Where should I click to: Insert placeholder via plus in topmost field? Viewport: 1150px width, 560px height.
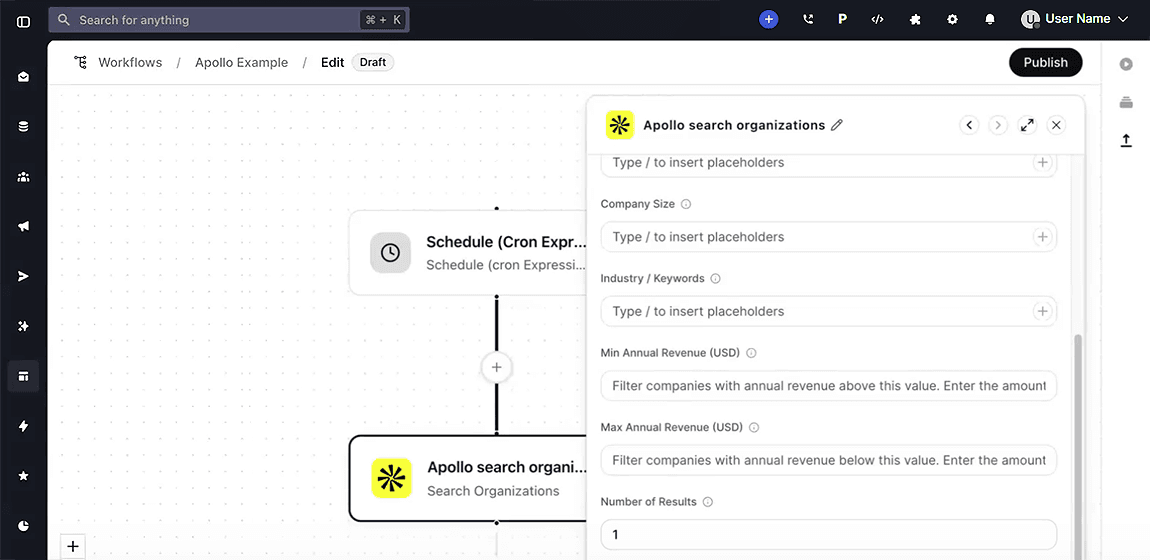click(x=1041, y=163)
